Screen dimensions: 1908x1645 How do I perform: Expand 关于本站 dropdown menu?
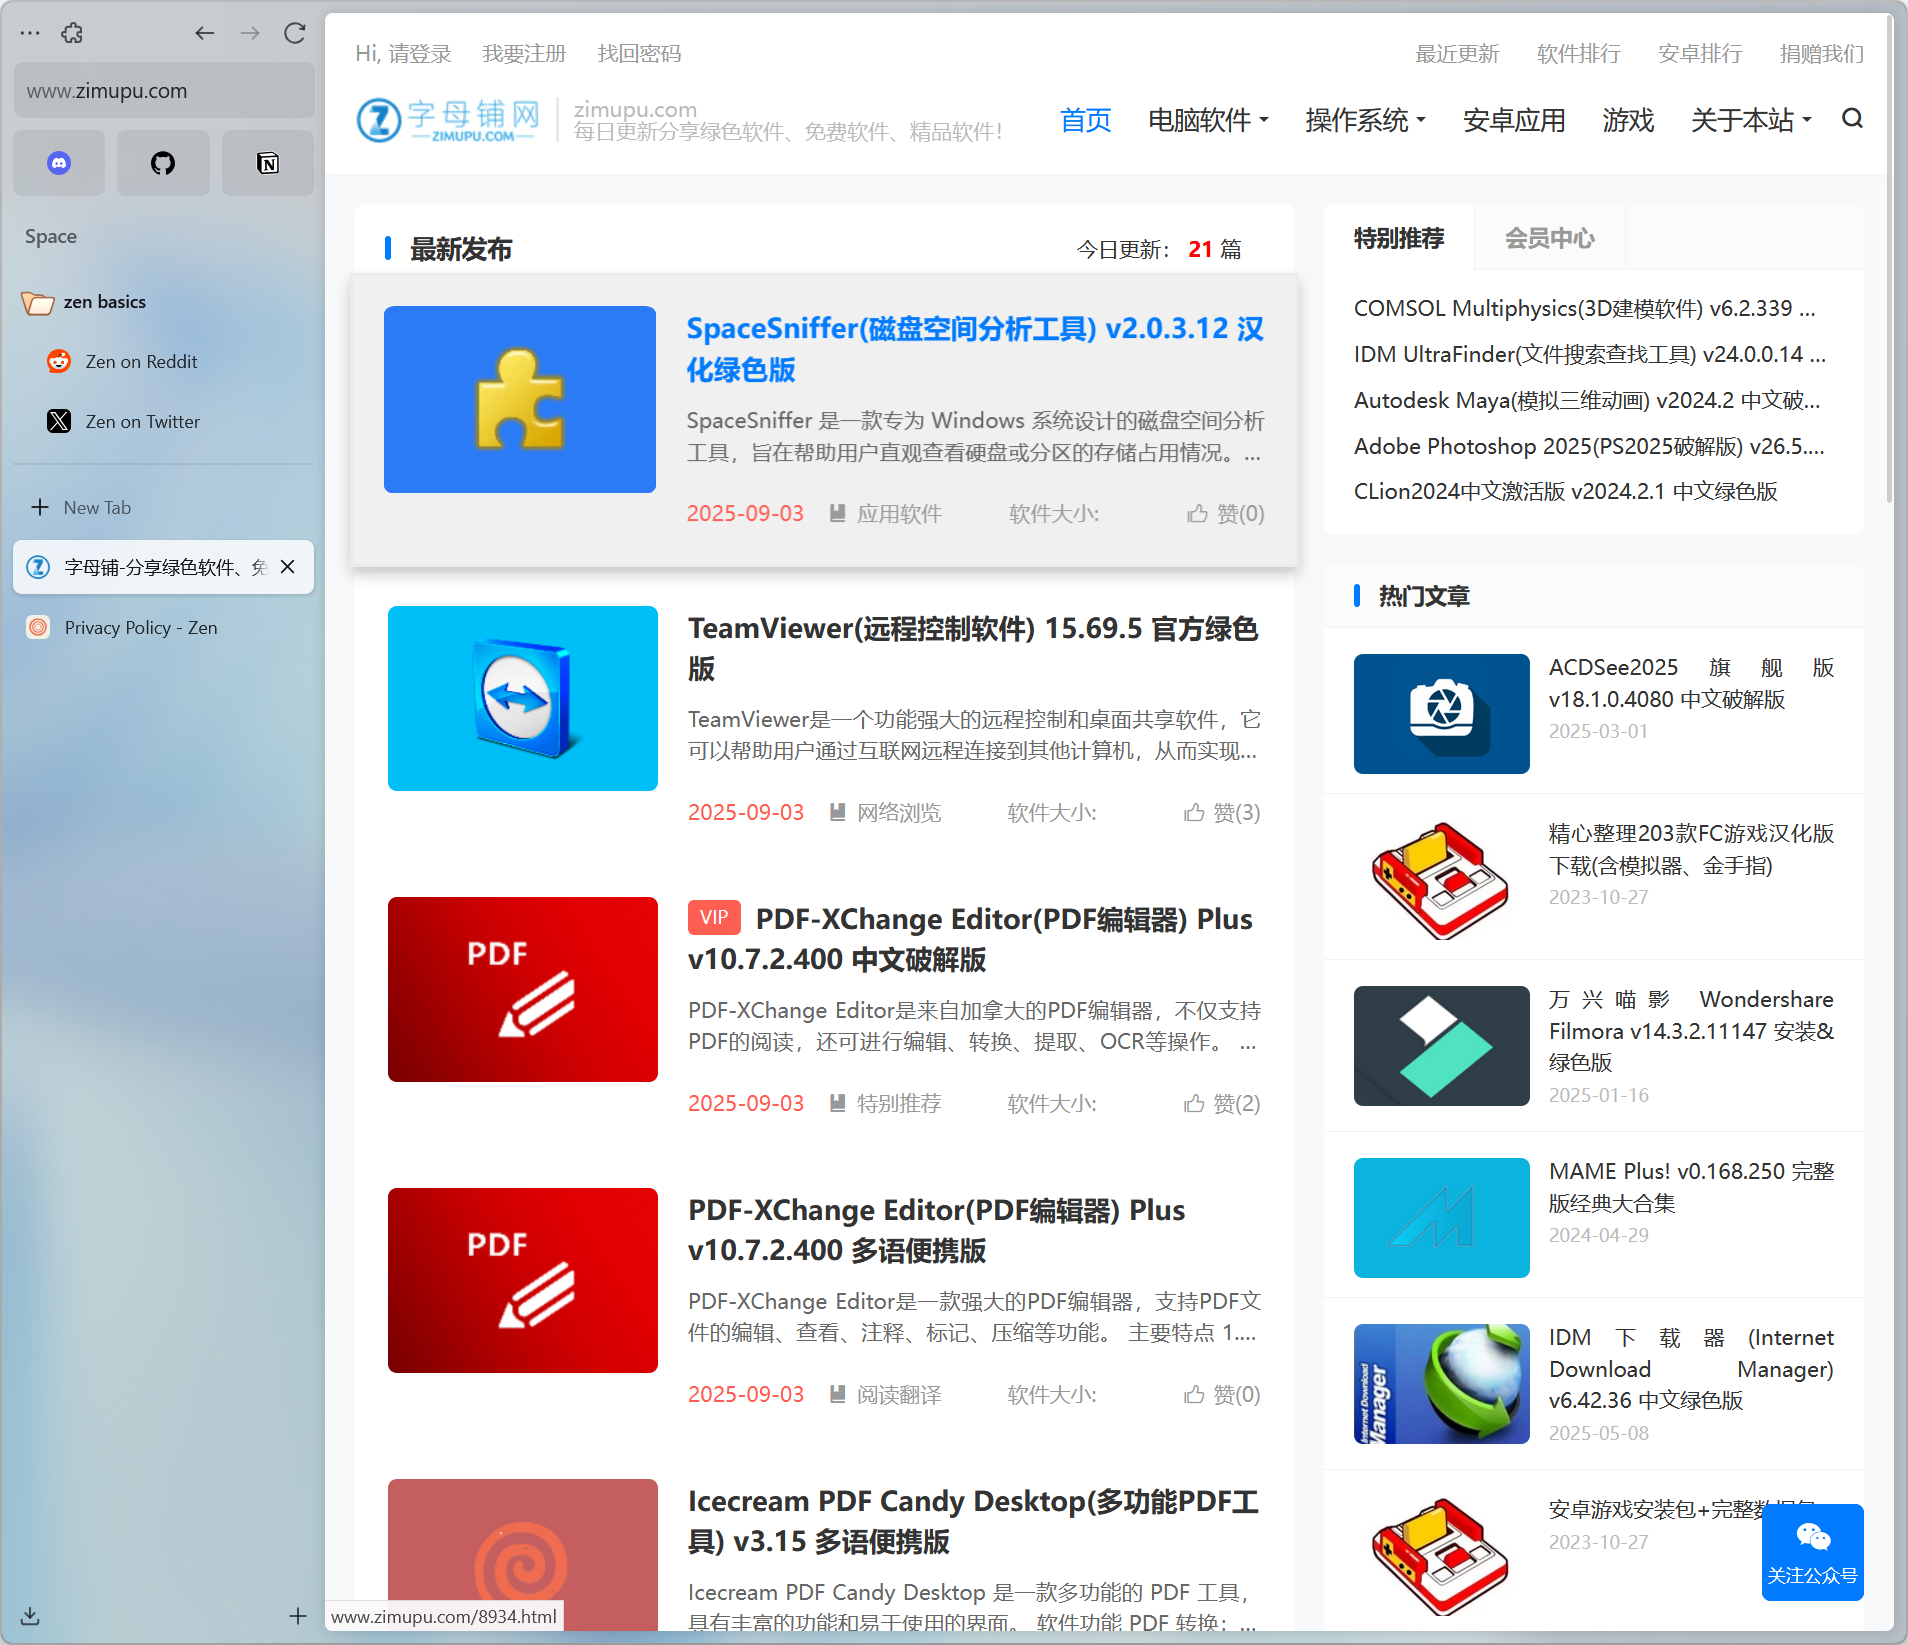1751,120
